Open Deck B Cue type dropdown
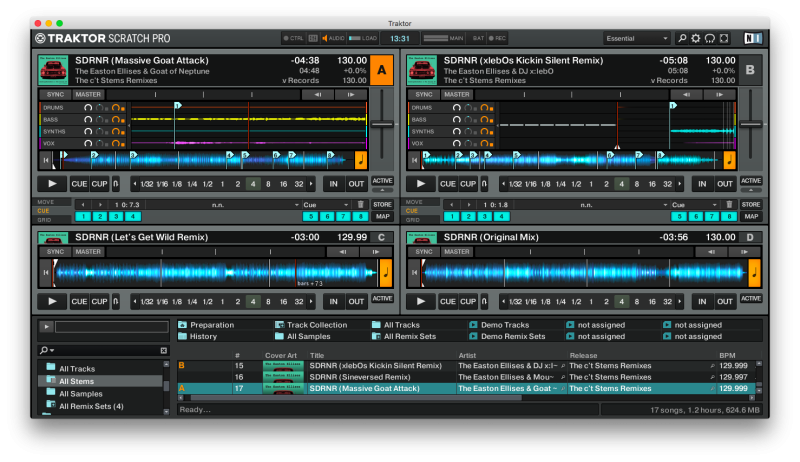The height and width of the screenshot is (462, 800). [694, 204]
